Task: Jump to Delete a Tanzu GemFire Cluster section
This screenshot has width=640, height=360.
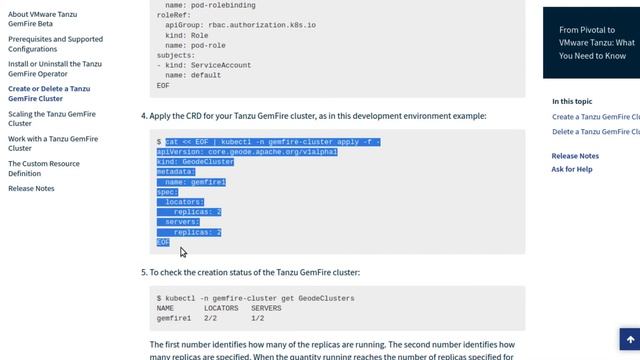Action: pyautogui.click(x=596, y=131)
